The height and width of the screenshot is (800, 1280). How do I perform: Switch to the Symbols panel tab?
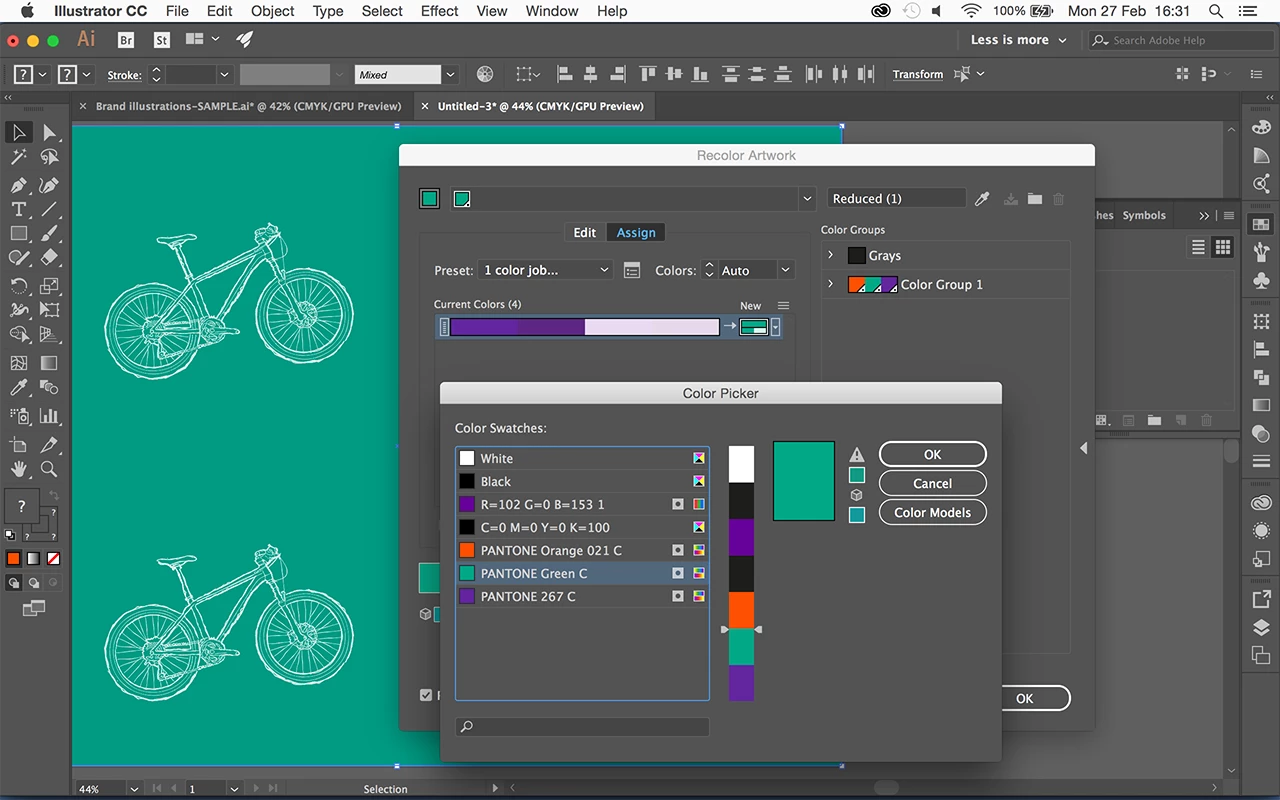coord(1144,215)
